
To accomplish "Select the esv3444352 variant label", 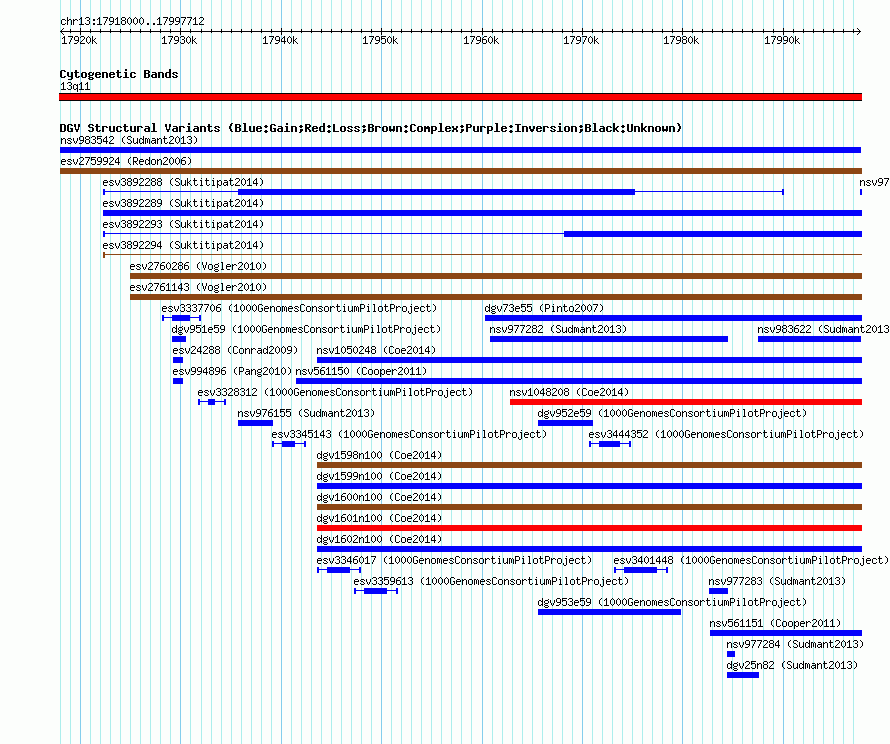I will coord(726,434).
